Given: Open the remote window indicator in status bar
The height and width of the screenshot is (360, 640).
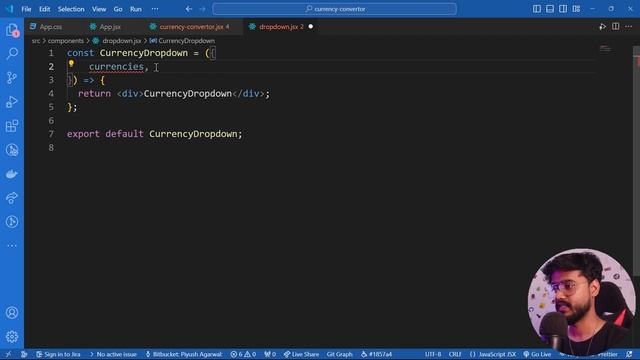Looking at the screenshot, I should click(x=9, y=354).
